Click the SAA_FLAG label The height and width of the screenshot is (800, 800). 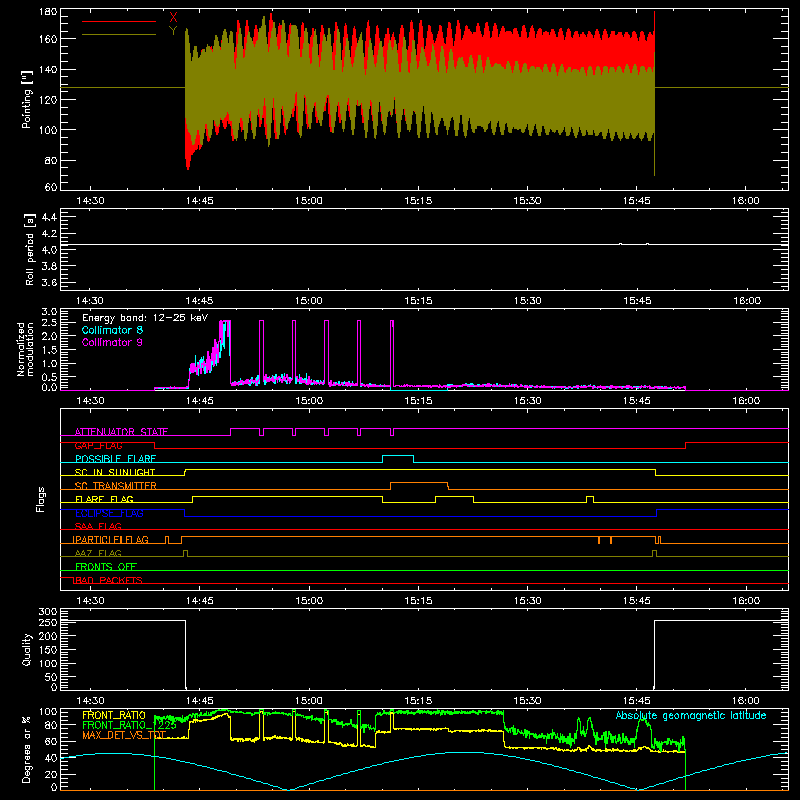(x=98, y=526)
